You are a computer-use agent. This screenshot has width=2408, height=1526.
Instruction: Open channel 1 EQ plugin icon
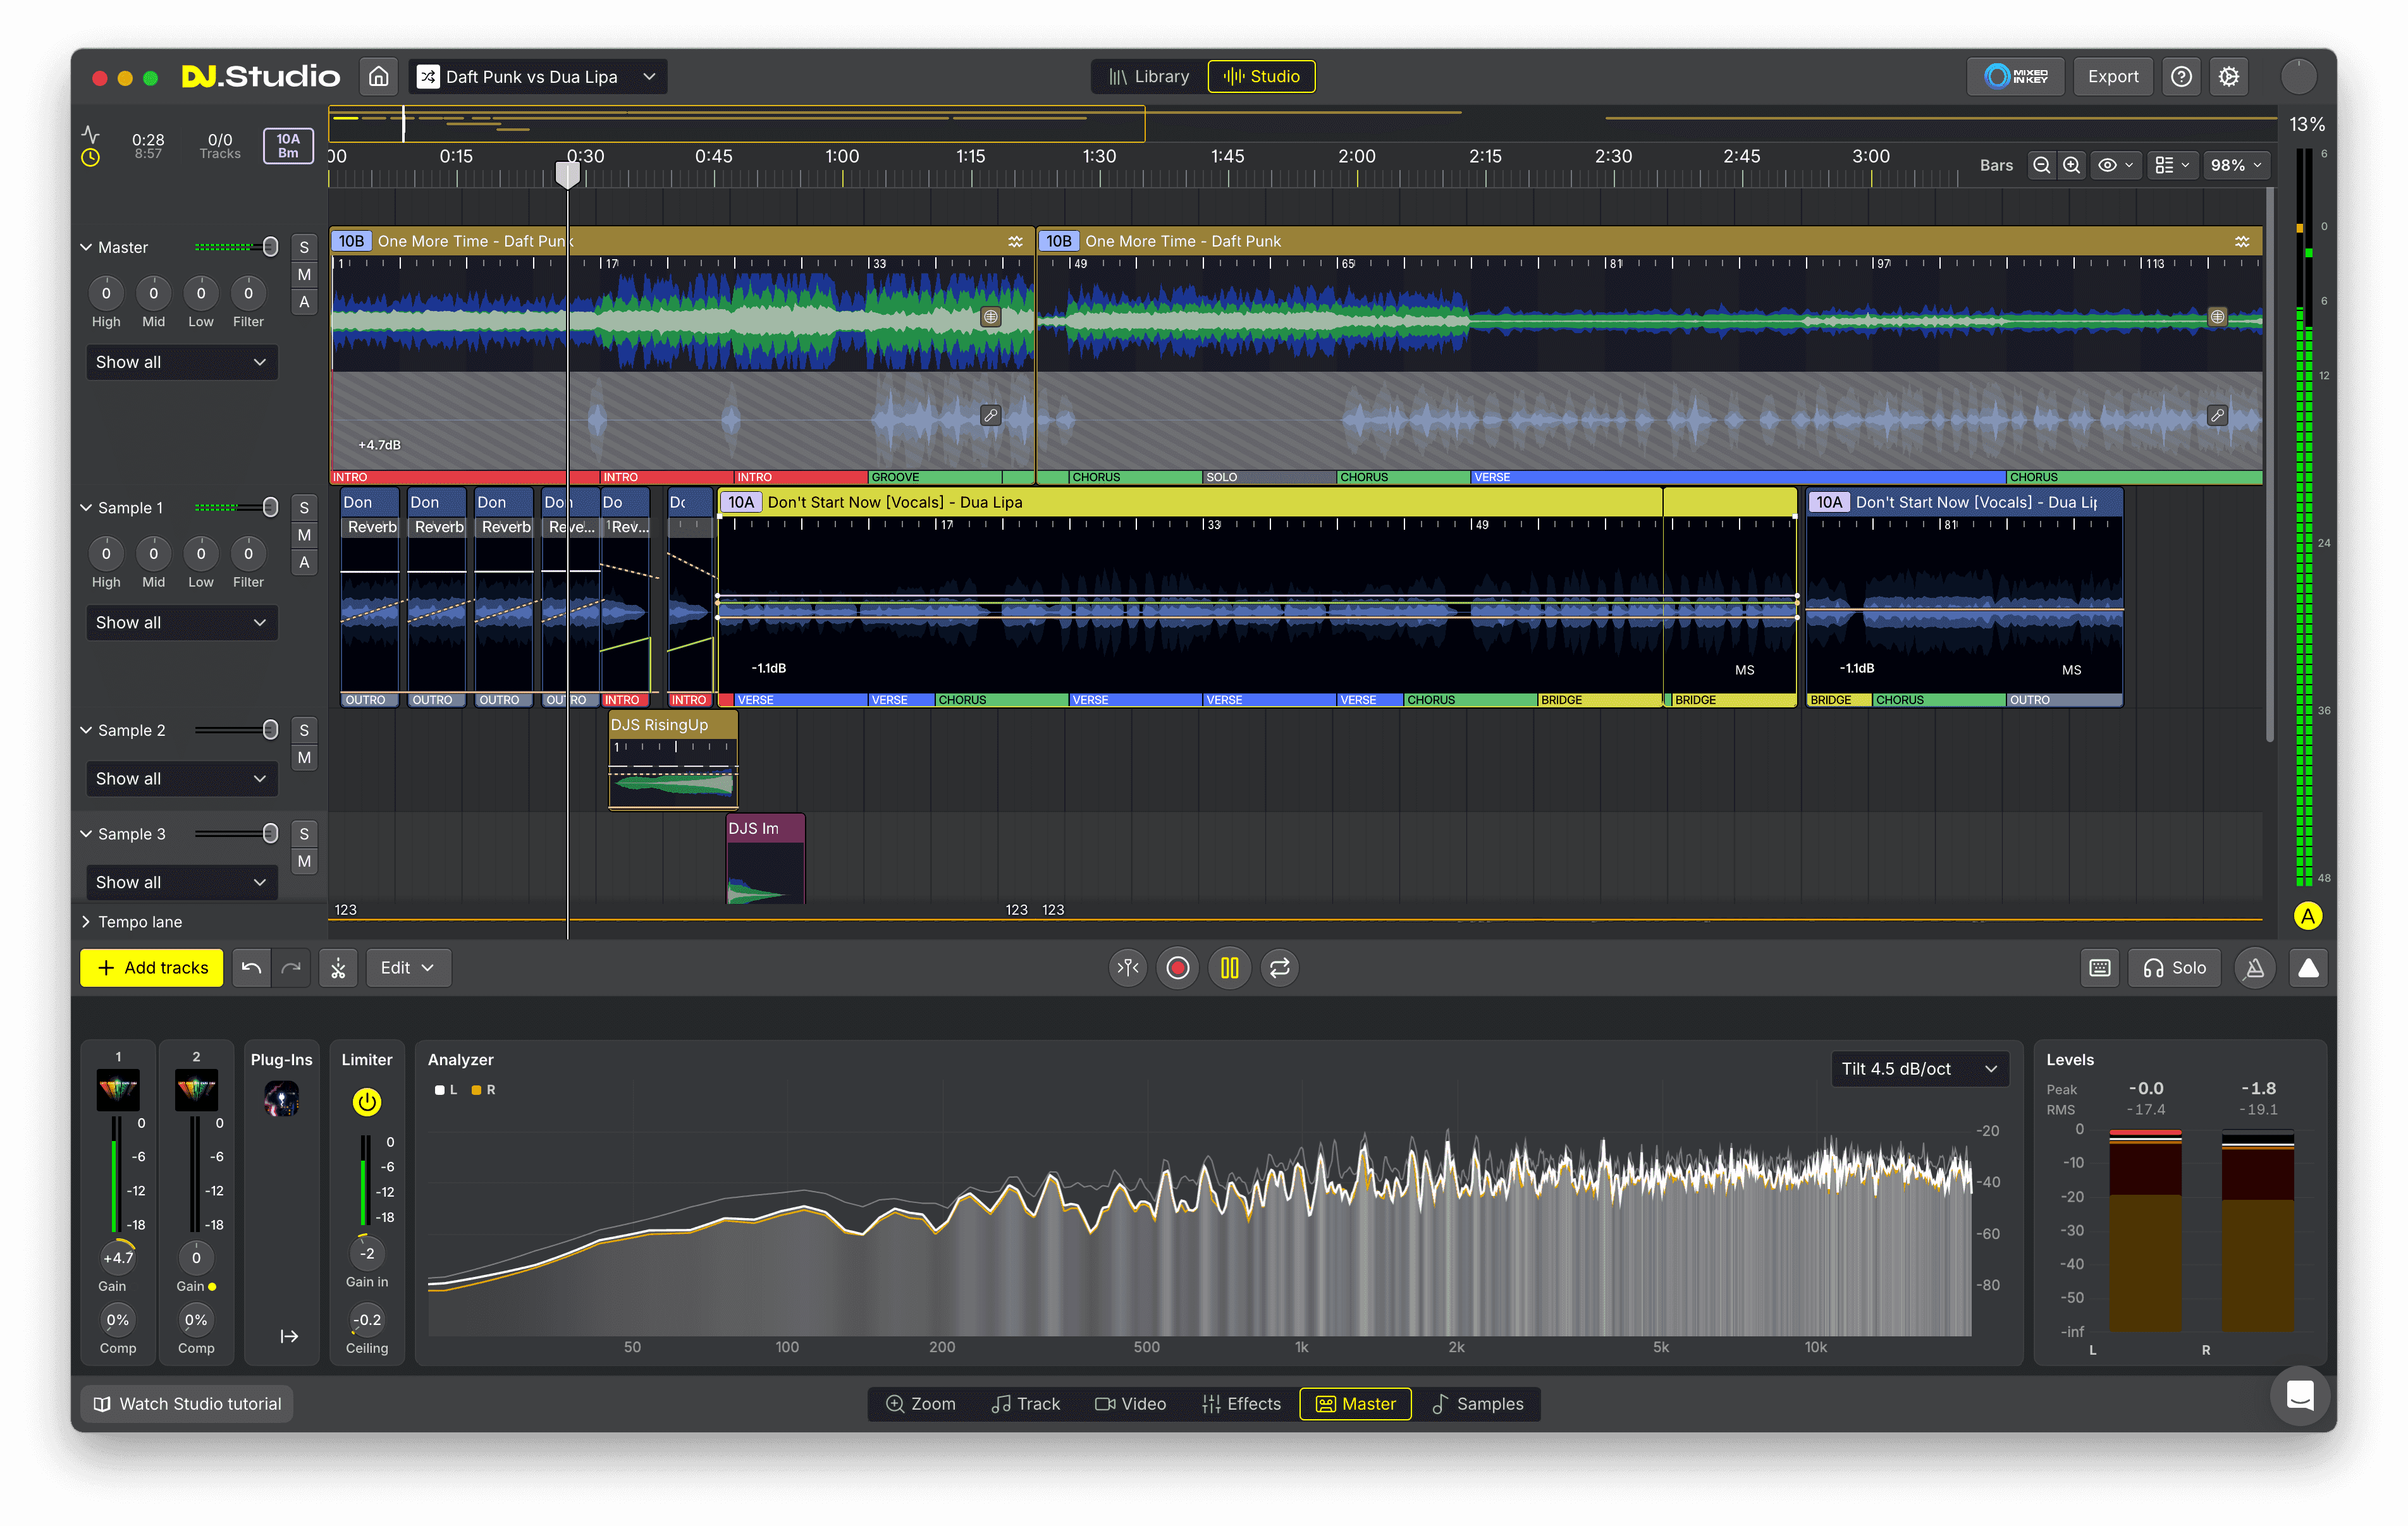[118, 1089]
